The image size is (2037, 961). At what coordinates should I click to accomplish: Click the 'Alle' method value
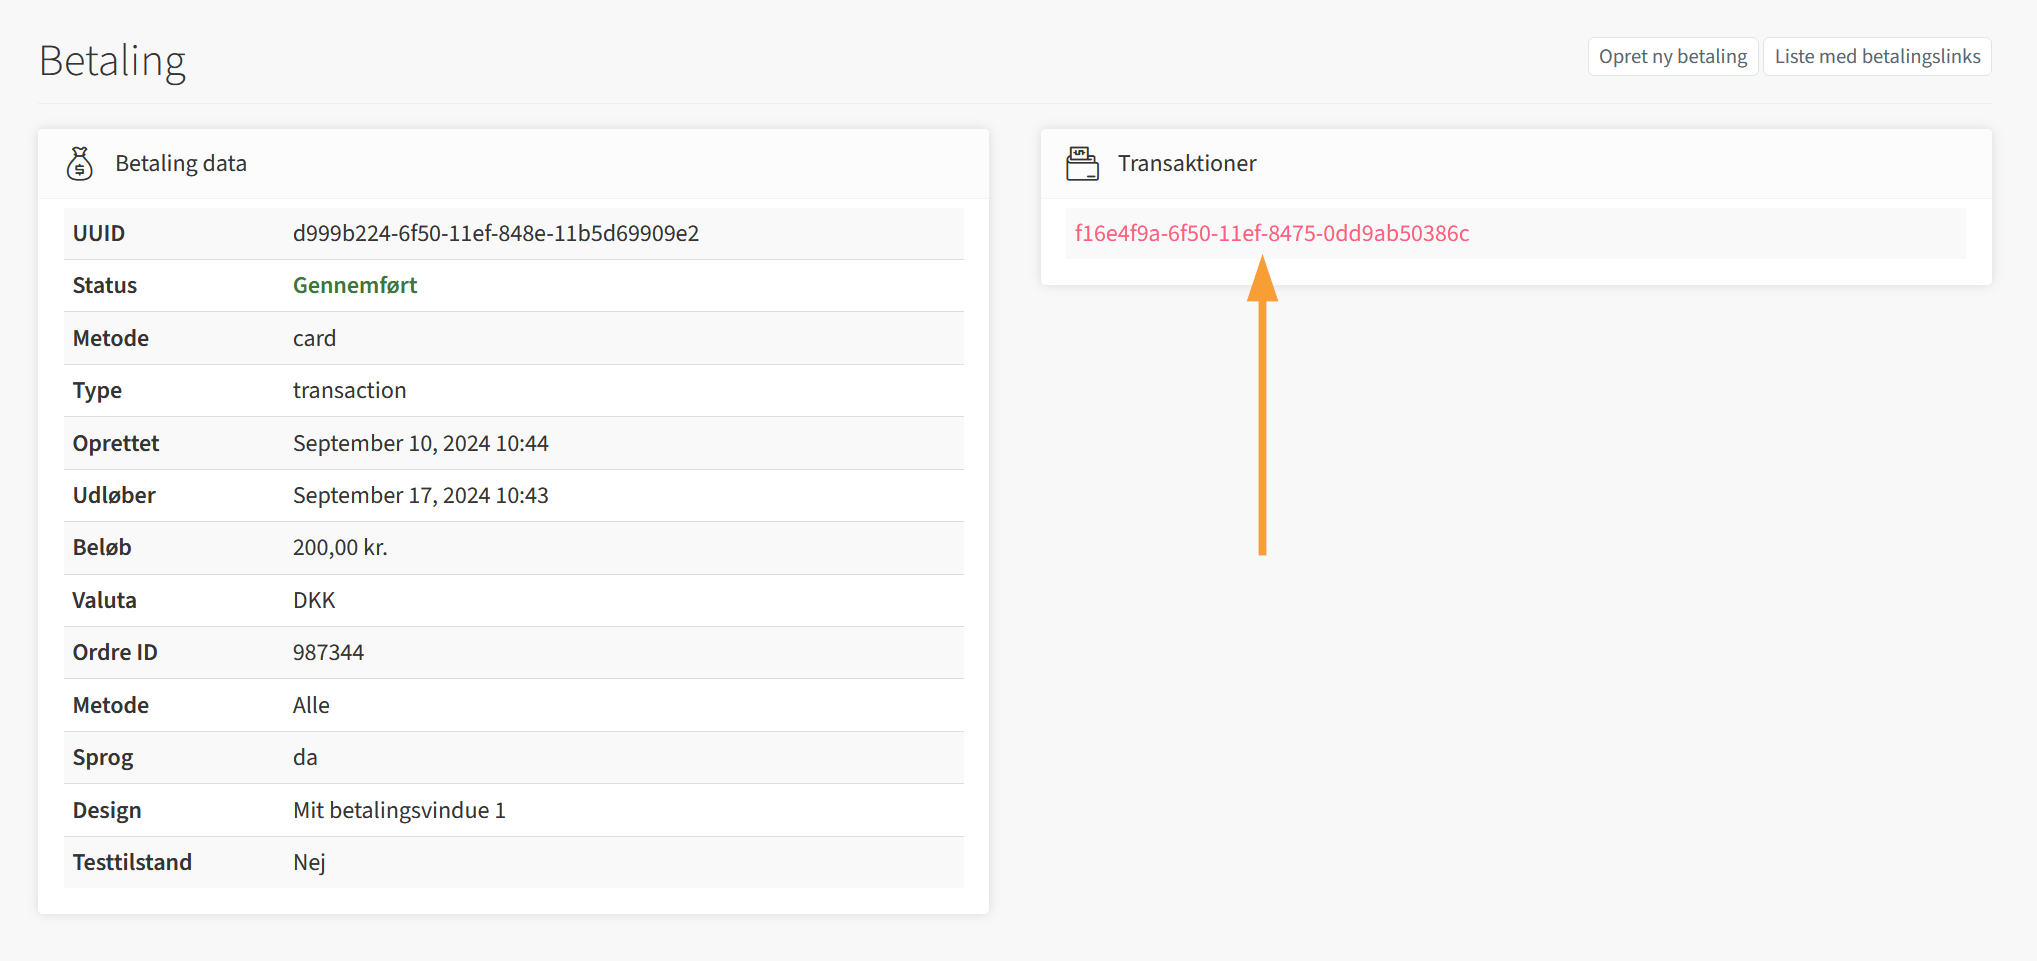(x=311, y=705)
